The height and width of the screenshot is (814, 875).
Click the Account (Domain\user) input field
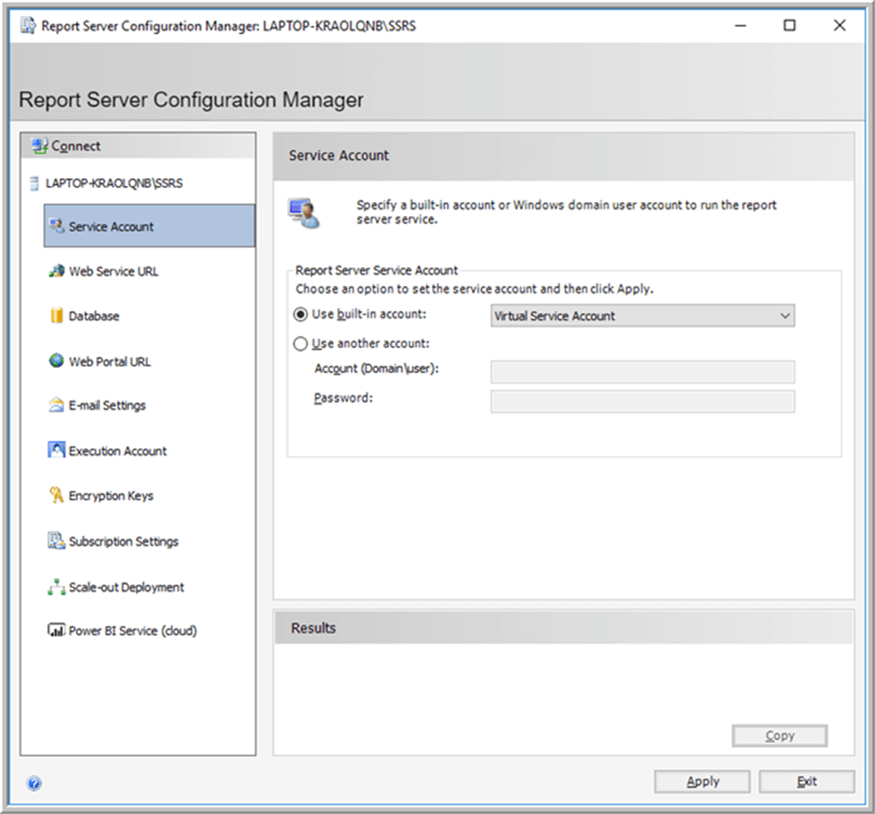coord(642,372)
